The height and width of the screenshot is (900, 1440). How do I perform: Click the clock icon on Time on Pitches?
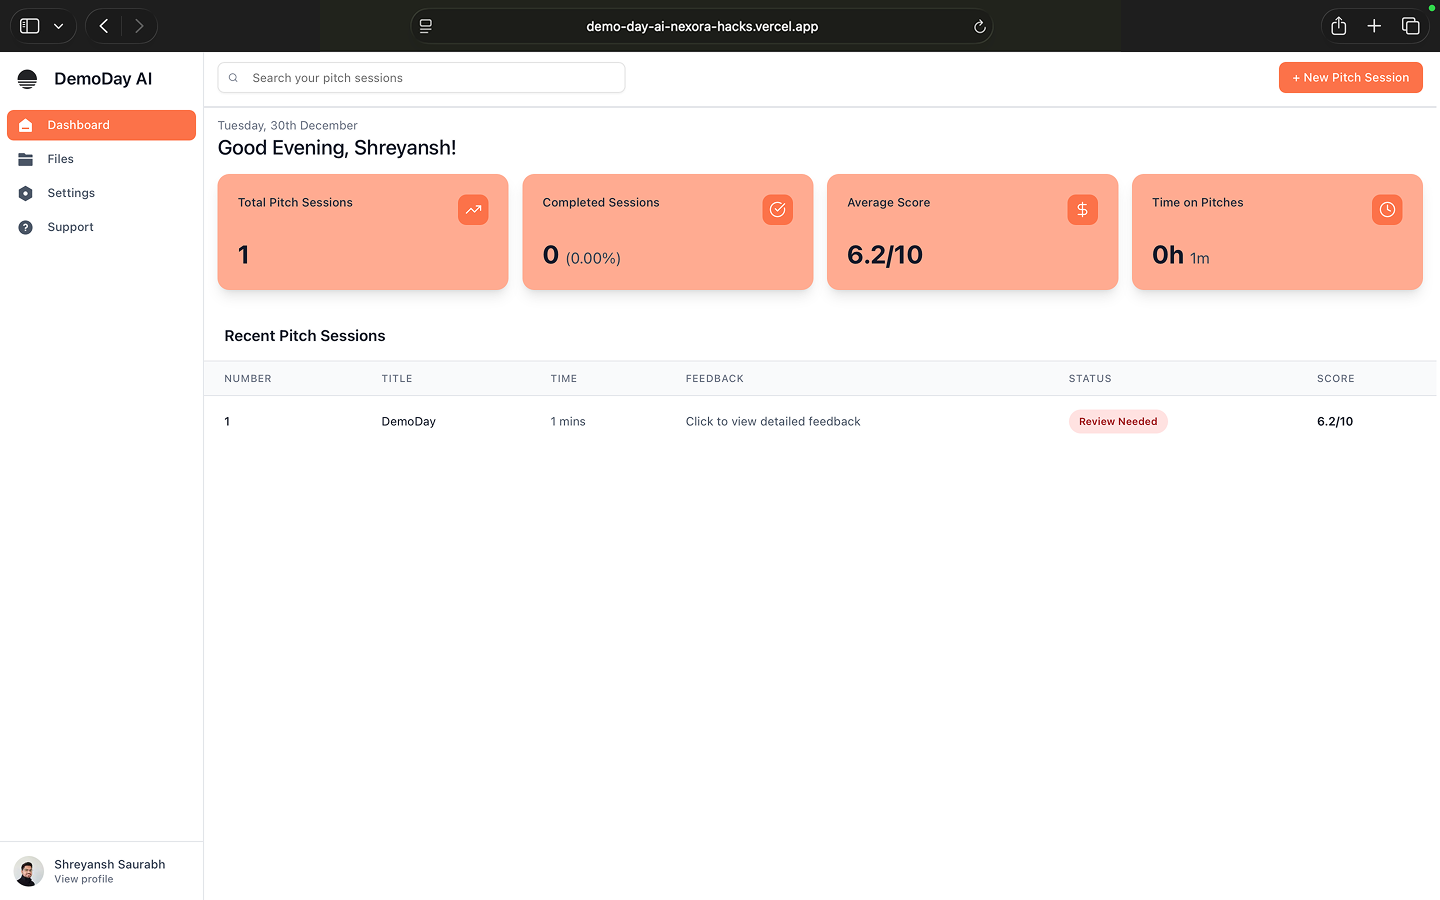[1387, 210]
